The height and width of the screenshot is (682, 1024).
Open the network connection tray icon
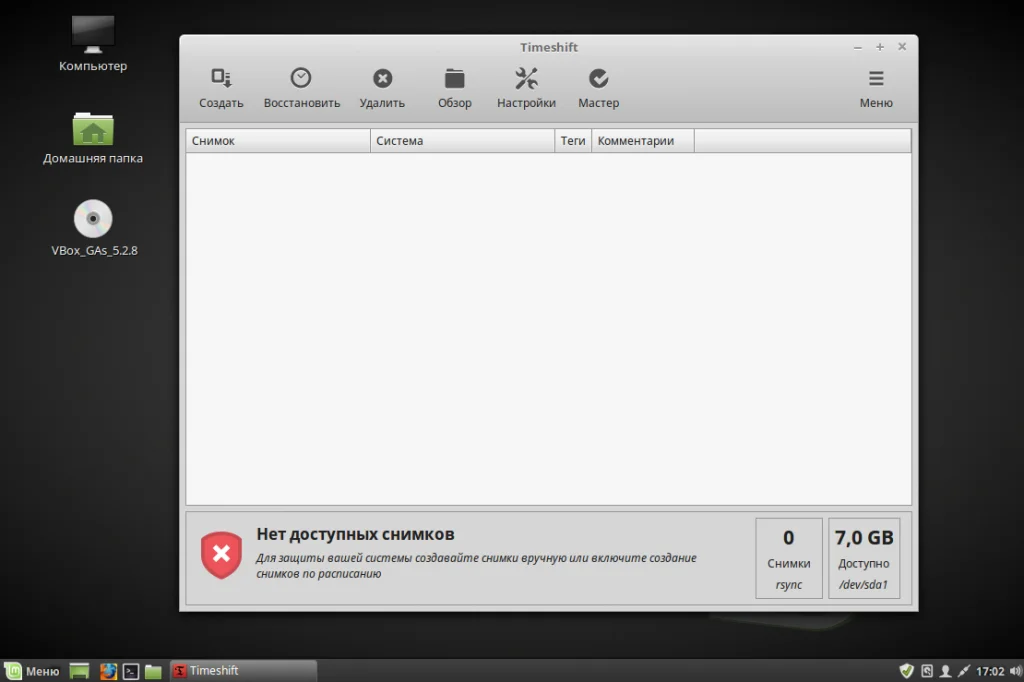[x=964, y=671]
